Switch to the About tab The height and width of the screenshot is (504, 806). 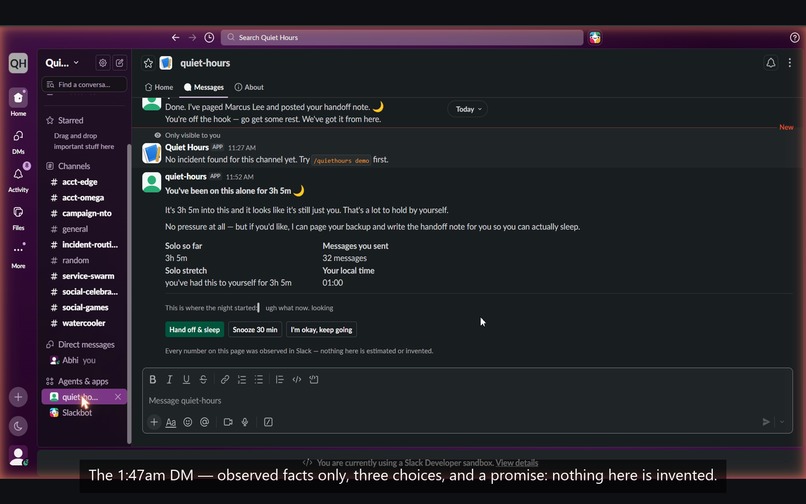(x=249, y=87)
